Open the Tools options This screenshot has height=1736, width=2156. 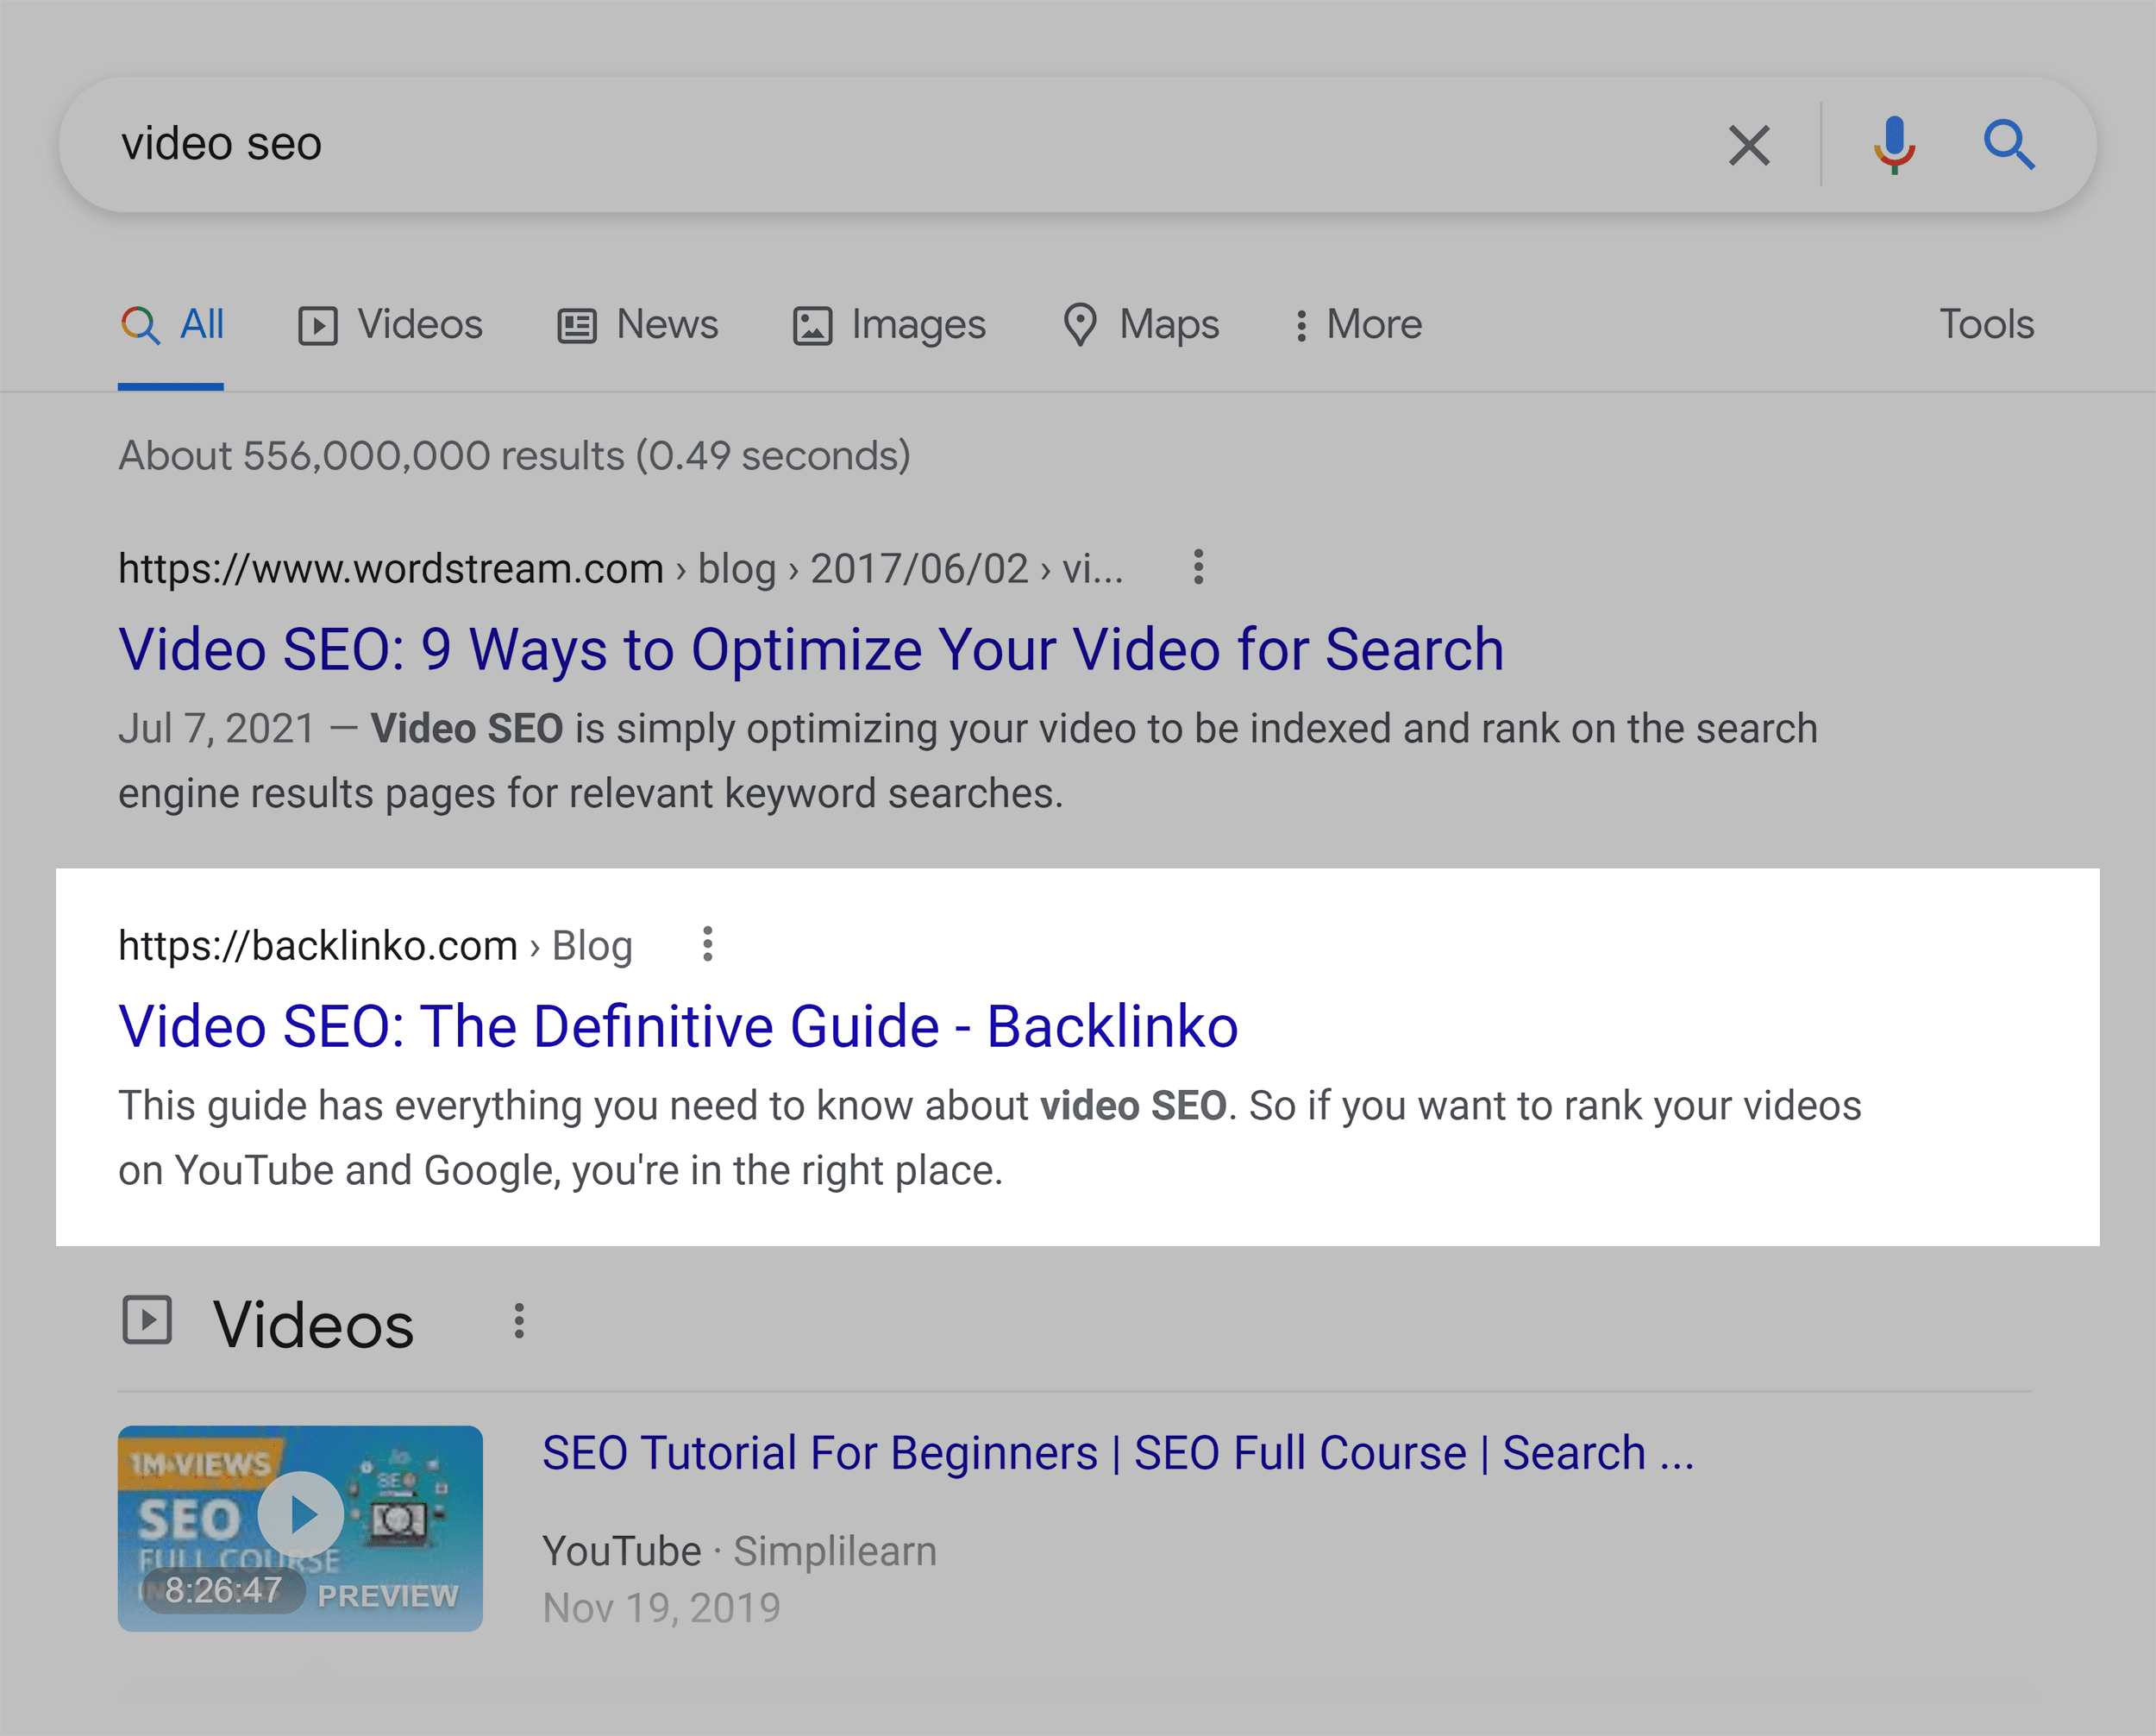click(1986, 324)
